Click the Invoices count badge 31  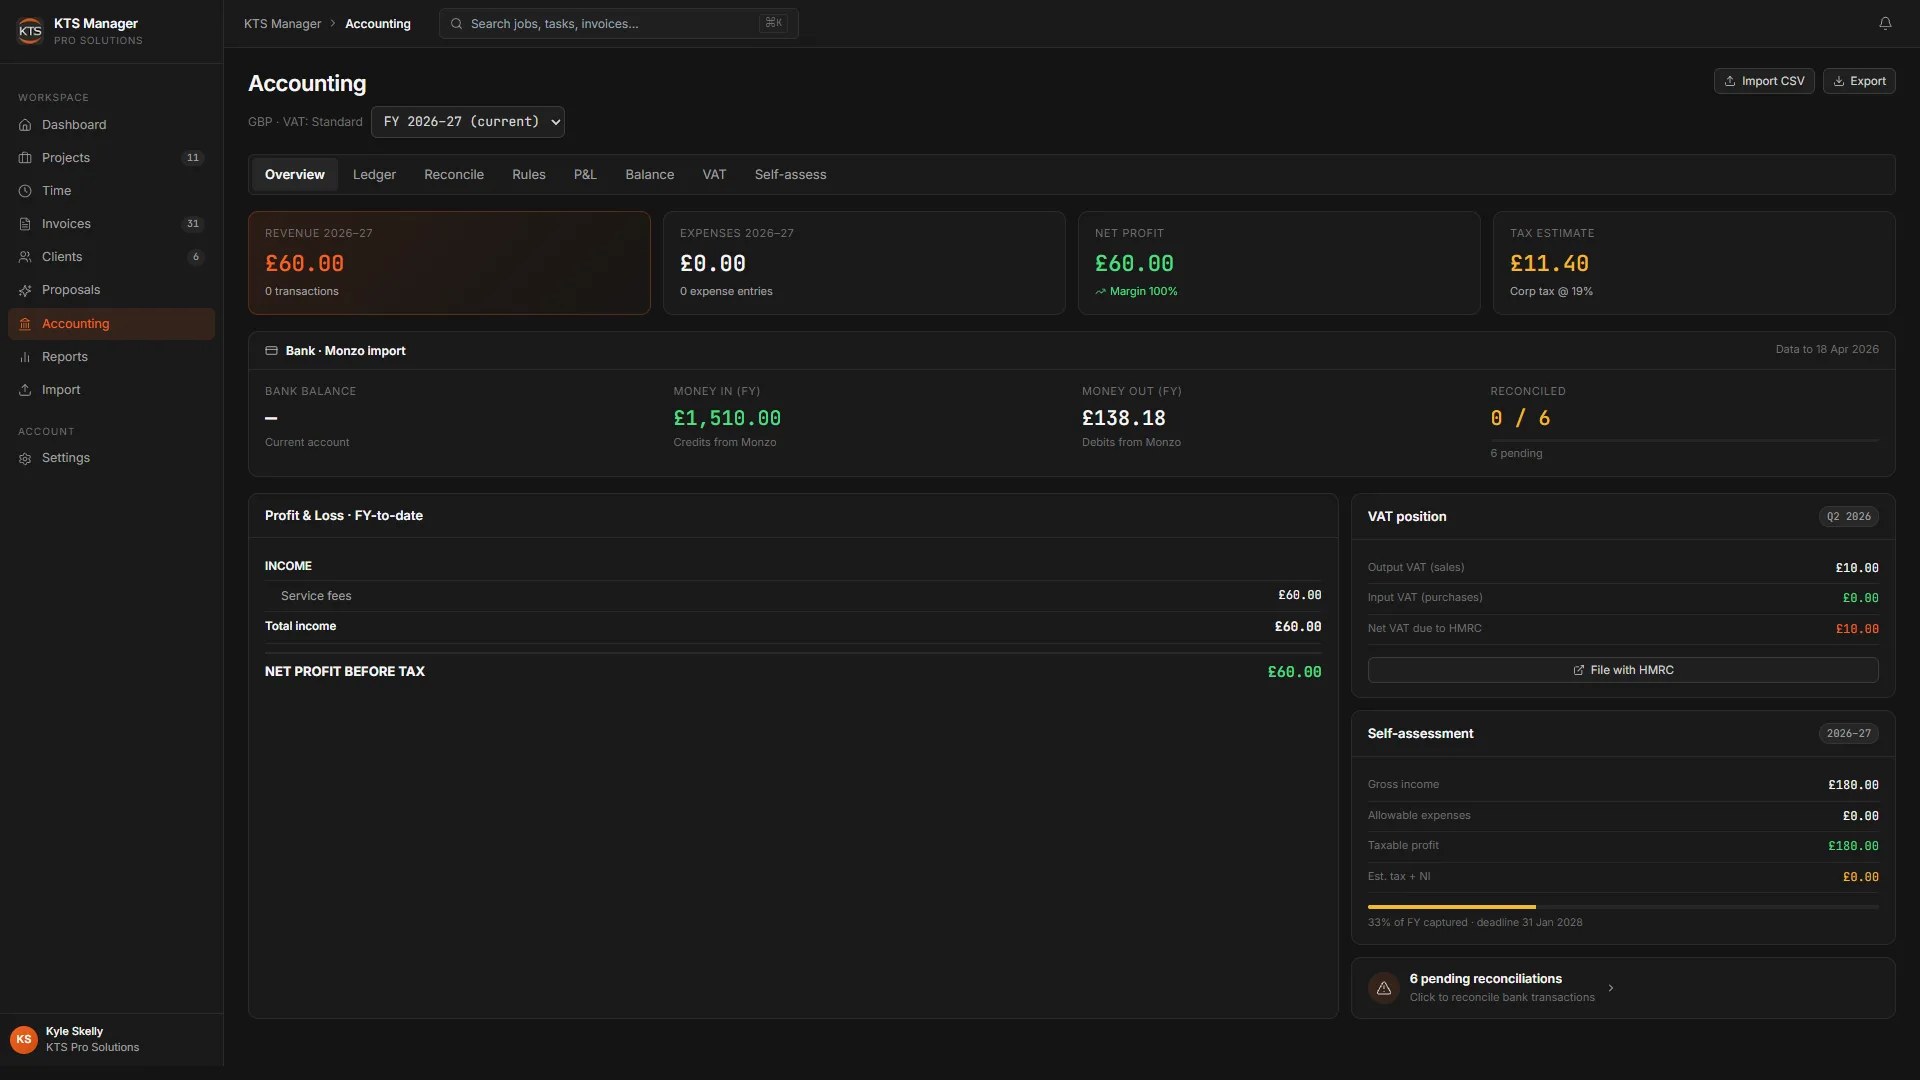[193, 224]
